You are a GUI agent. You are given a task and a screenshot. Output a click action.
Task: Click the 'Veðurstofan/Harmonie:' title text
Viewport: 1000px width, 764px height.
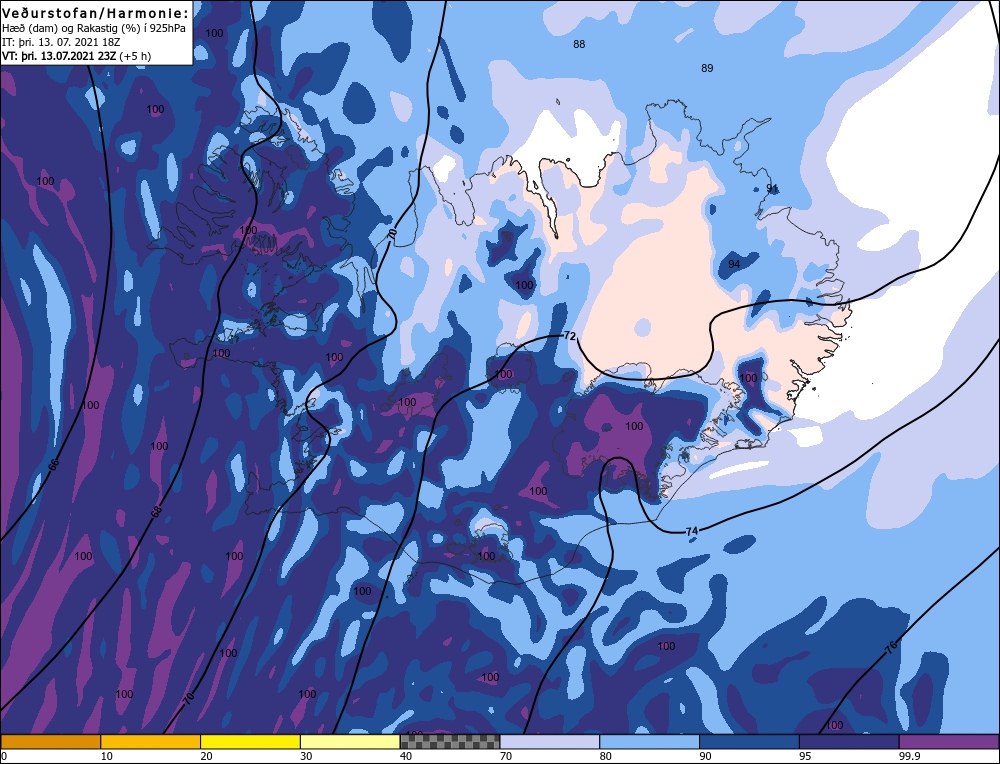(96, 13)
